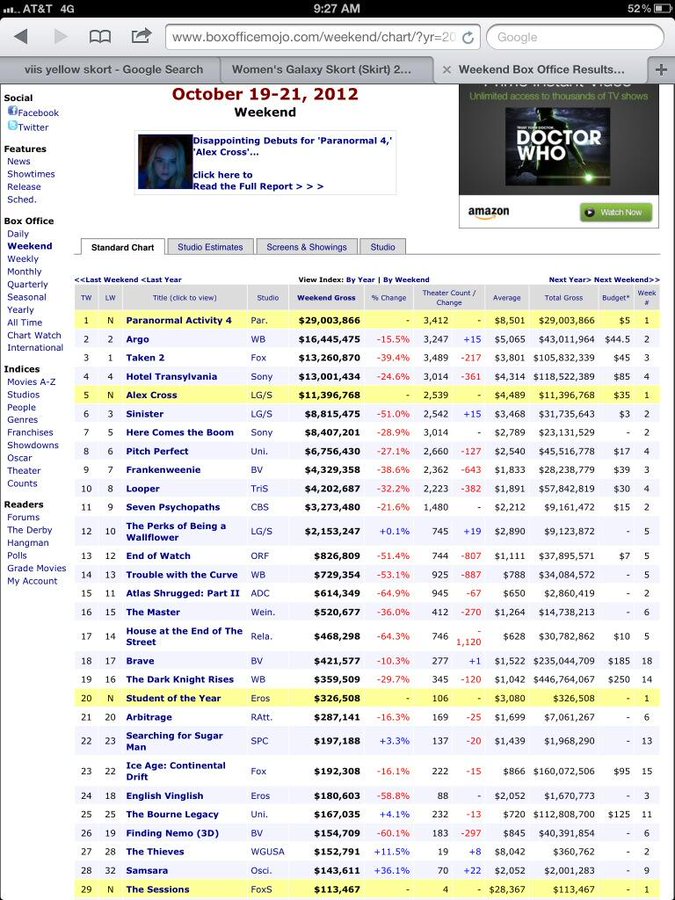Switch to viis yellow skort Google Search tab
The height and width of the screenshot is (900, 675).
pos(114,69)
